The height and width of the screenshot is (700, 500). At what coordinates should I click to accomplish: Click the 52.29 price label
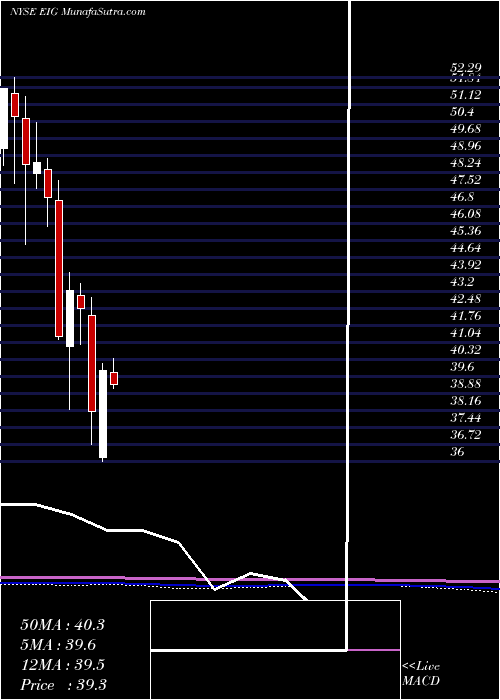(x=466, y=68)
